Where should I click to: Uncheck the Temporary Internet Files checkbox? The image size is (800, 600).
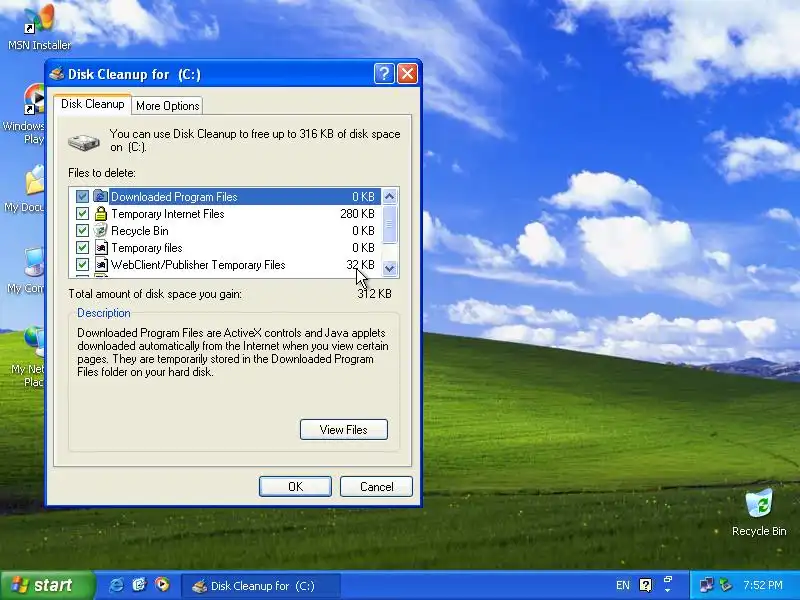[x=82, y=213]
